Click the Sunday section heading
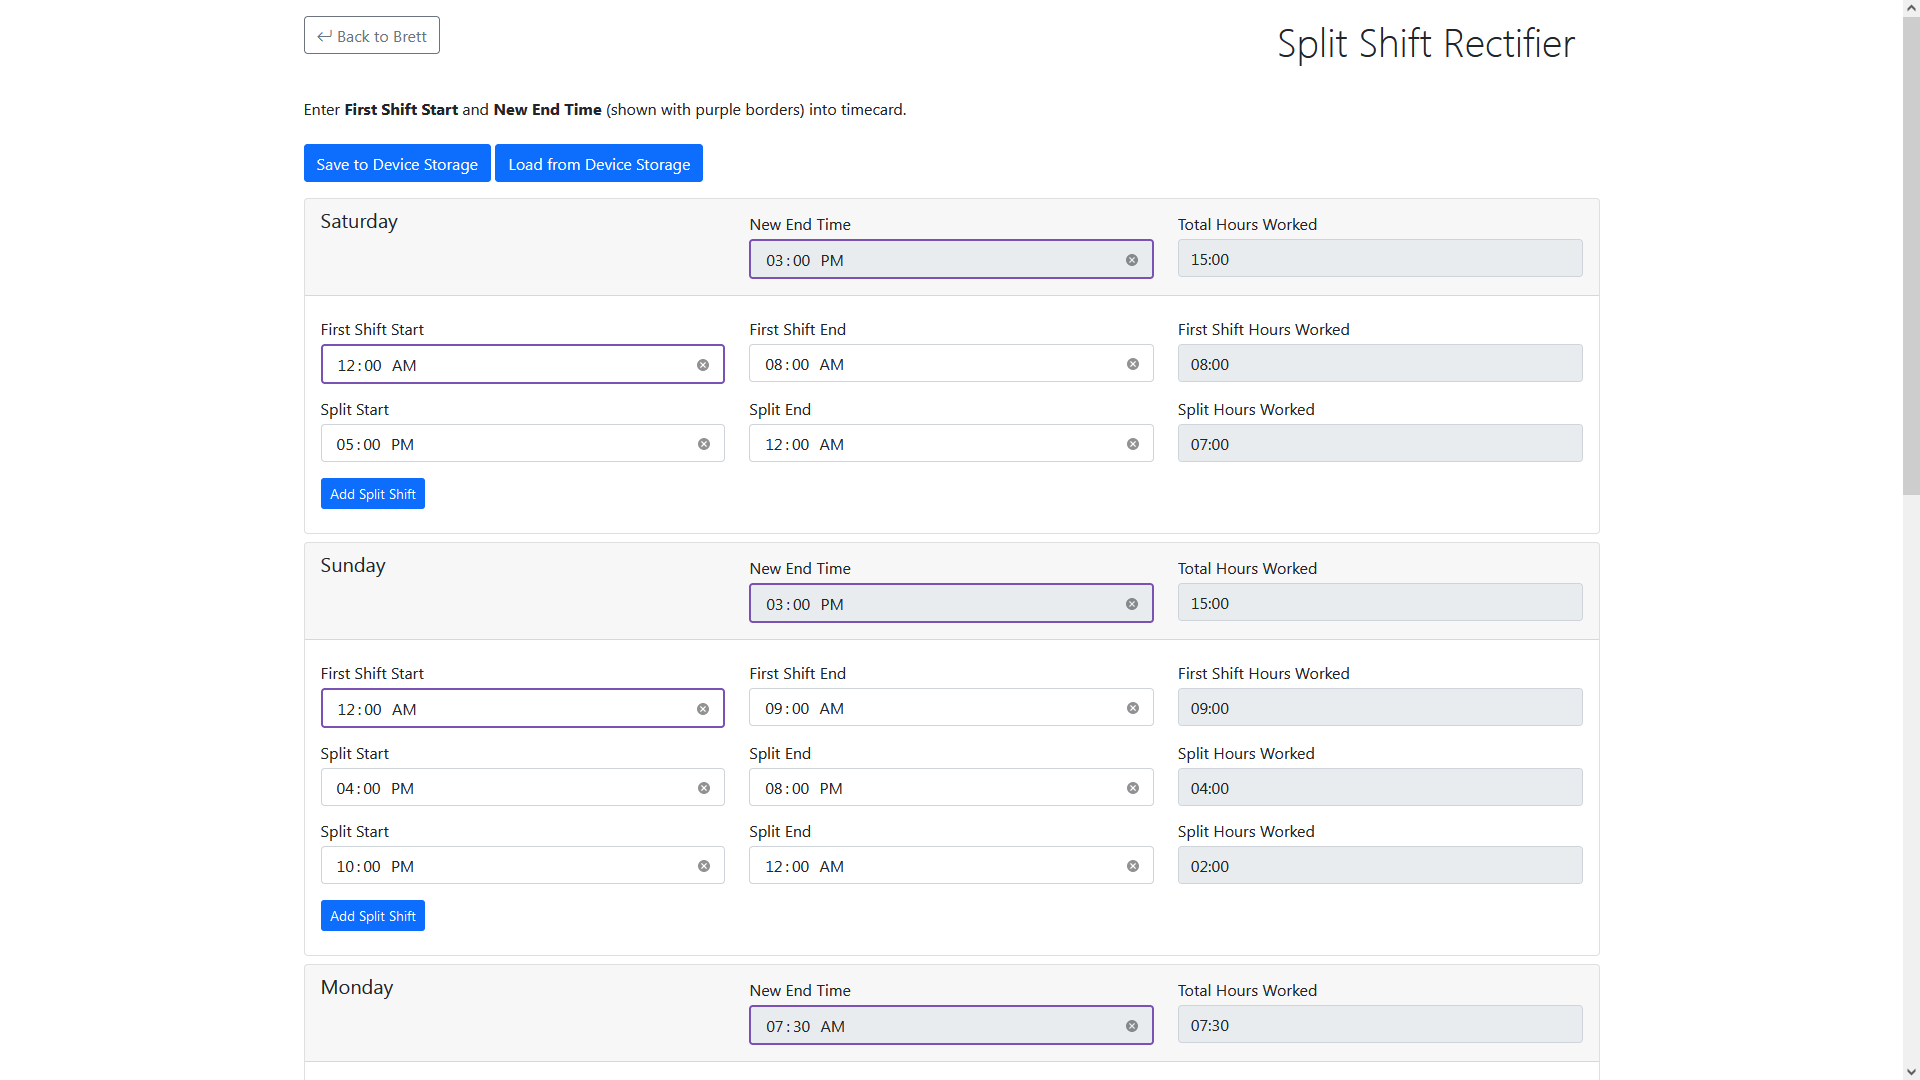This screenshot has width=1920, height=1080. click(353, 566)
